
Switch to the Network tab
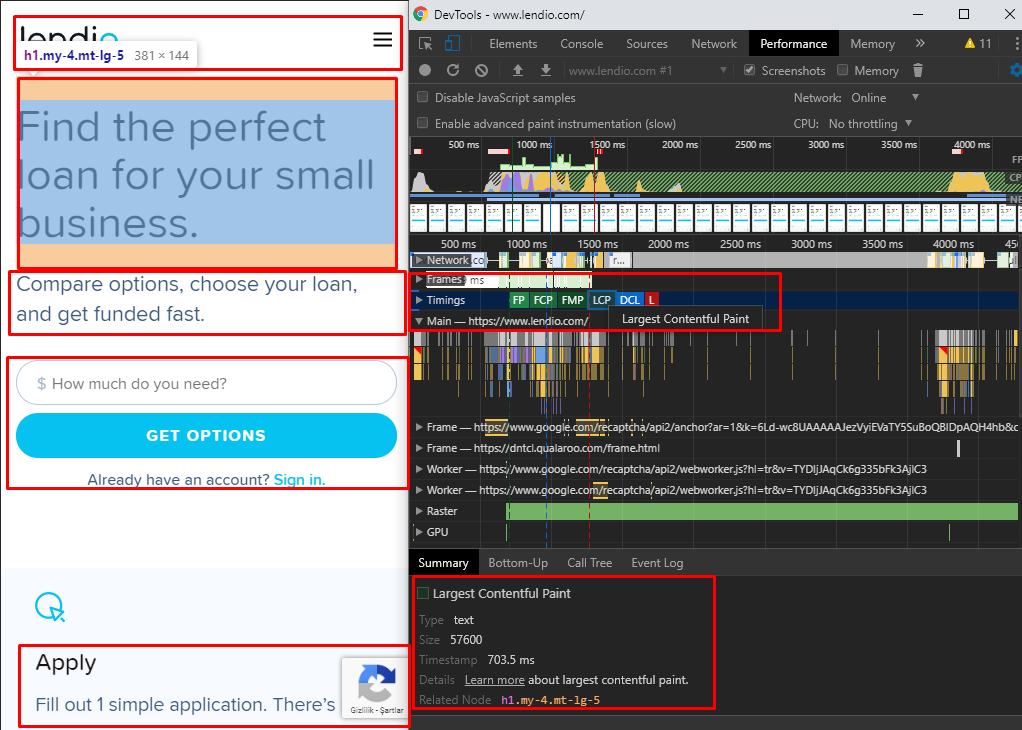(x=713, y=44)
